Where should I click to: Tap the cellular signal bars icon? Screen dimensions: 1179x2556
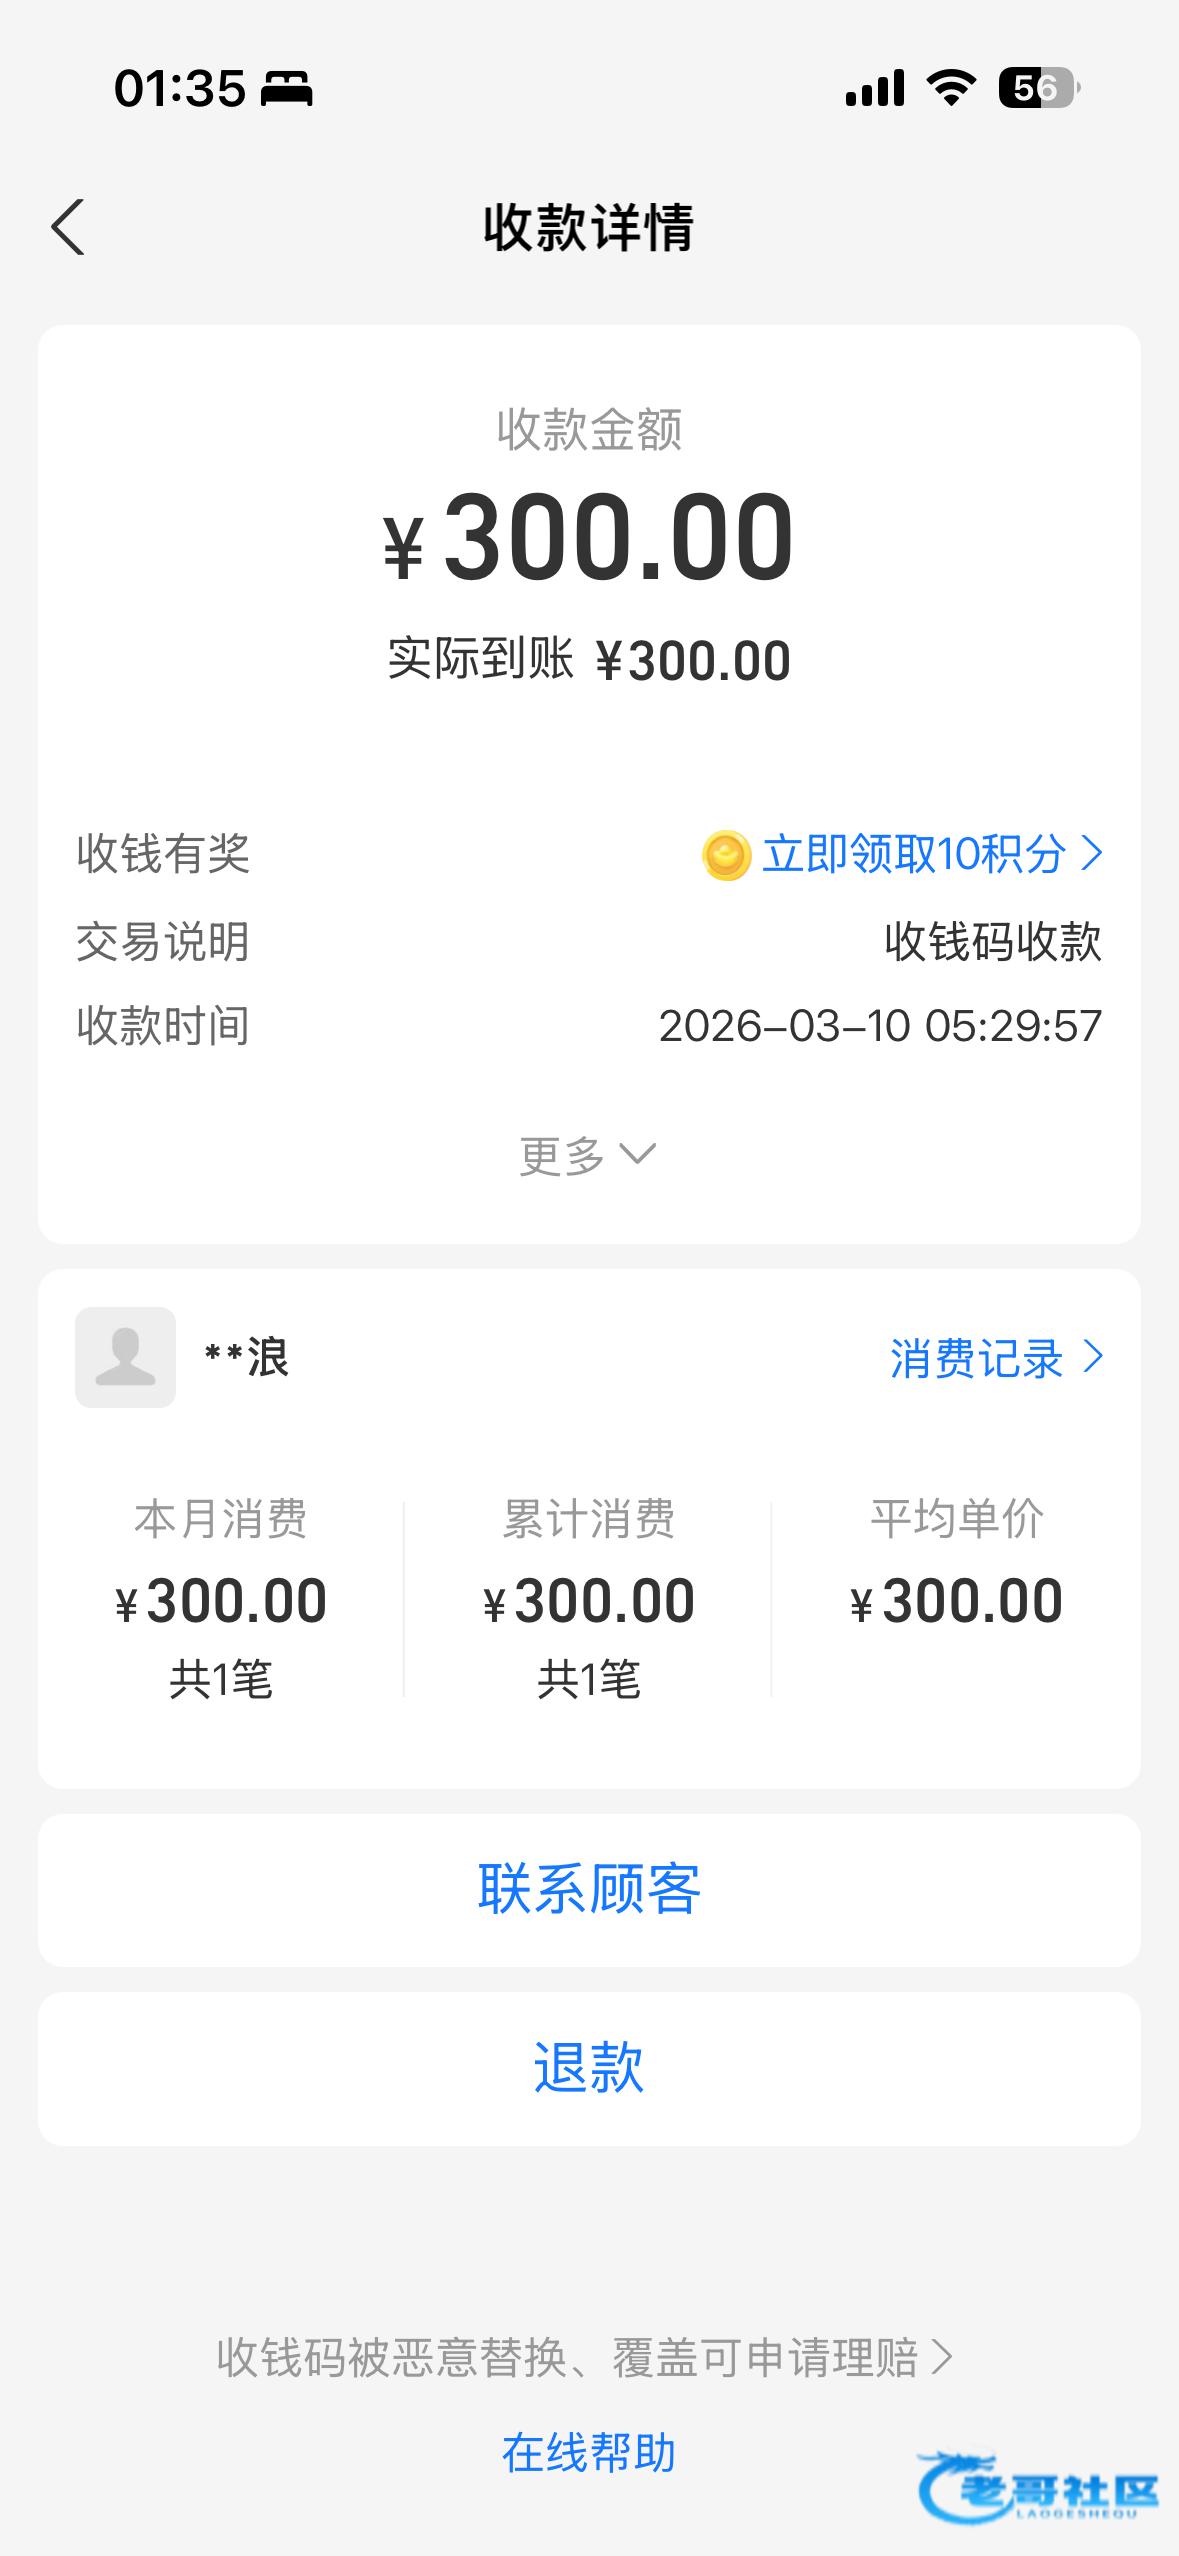pos(875,88)
